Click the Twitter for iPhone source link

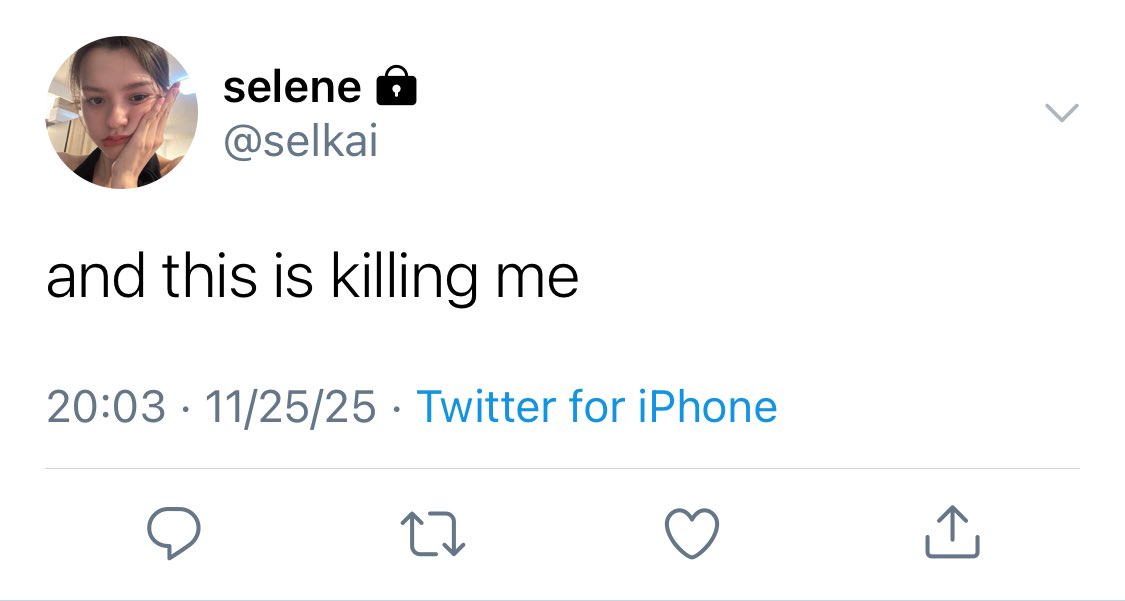[x=596, y=407]
